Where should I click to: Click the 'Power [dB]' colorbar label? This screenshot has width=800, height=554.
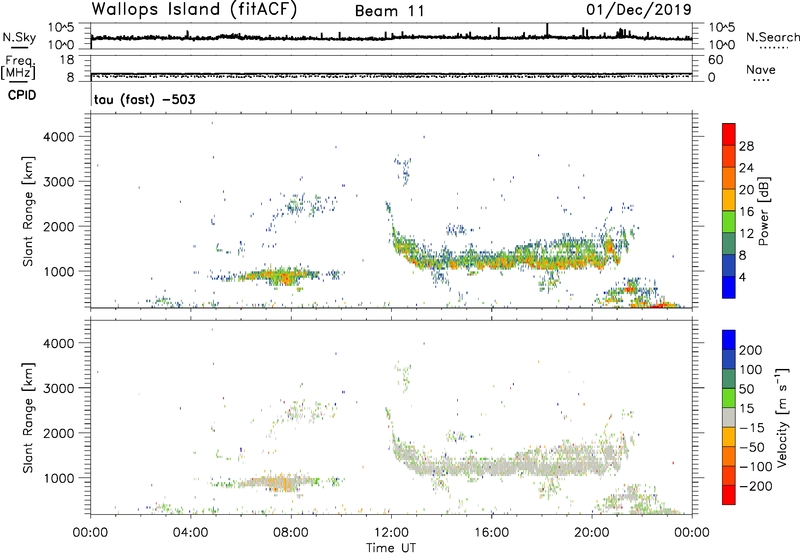(x=763, y=211)
